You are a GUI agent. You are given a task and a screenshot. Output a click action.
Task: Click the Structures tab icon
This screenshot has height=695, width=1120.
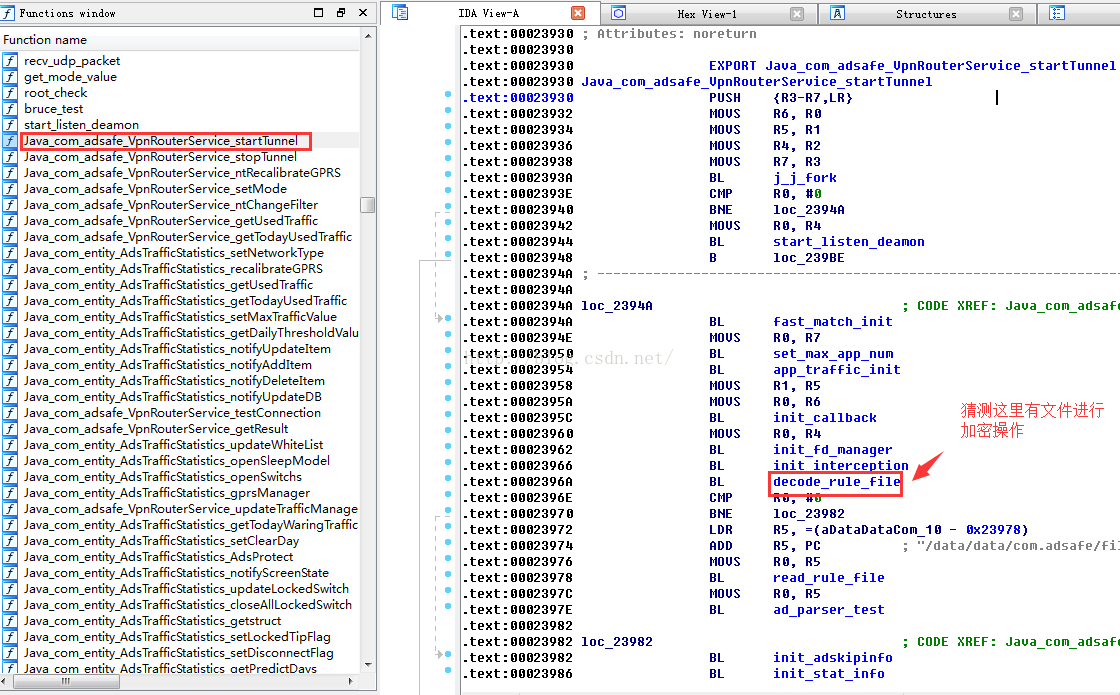(x=838, y=13)
